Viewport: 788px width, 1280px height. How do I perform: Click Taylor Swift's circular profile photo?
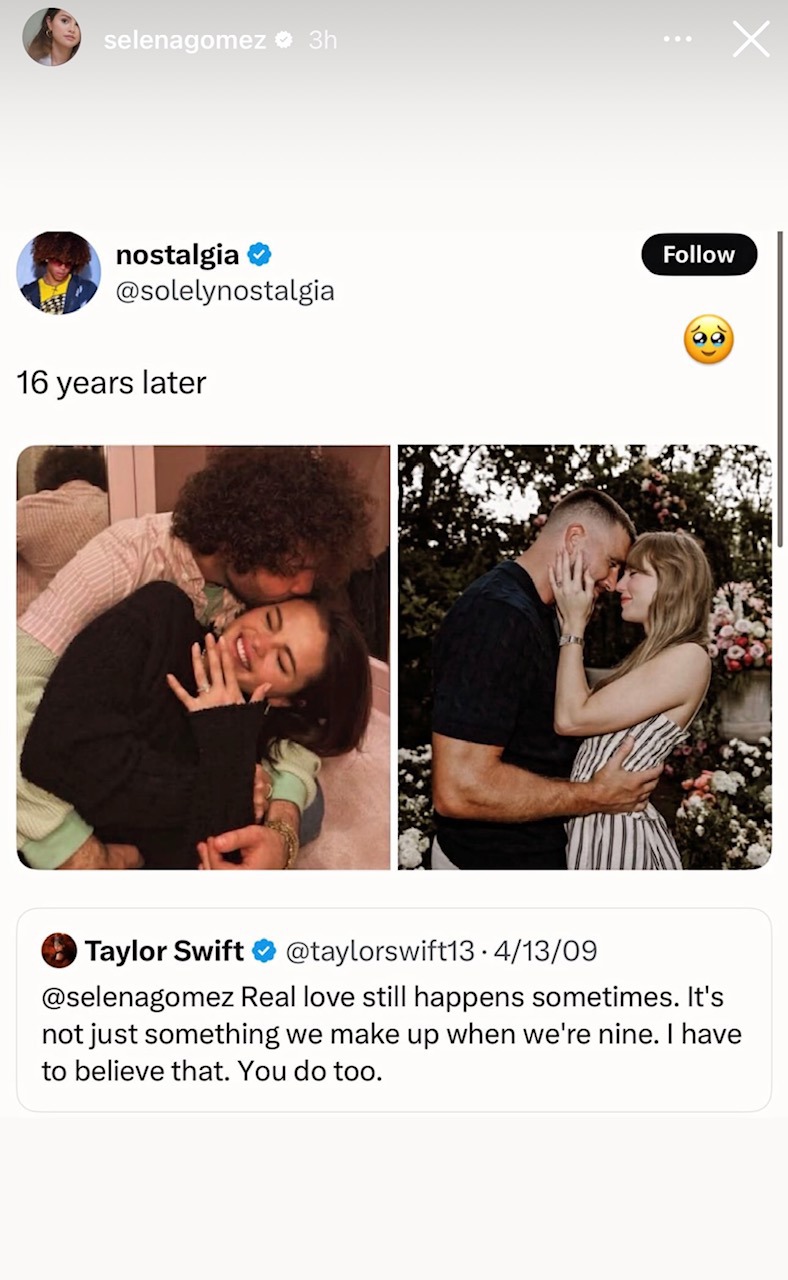click(58, 951)
